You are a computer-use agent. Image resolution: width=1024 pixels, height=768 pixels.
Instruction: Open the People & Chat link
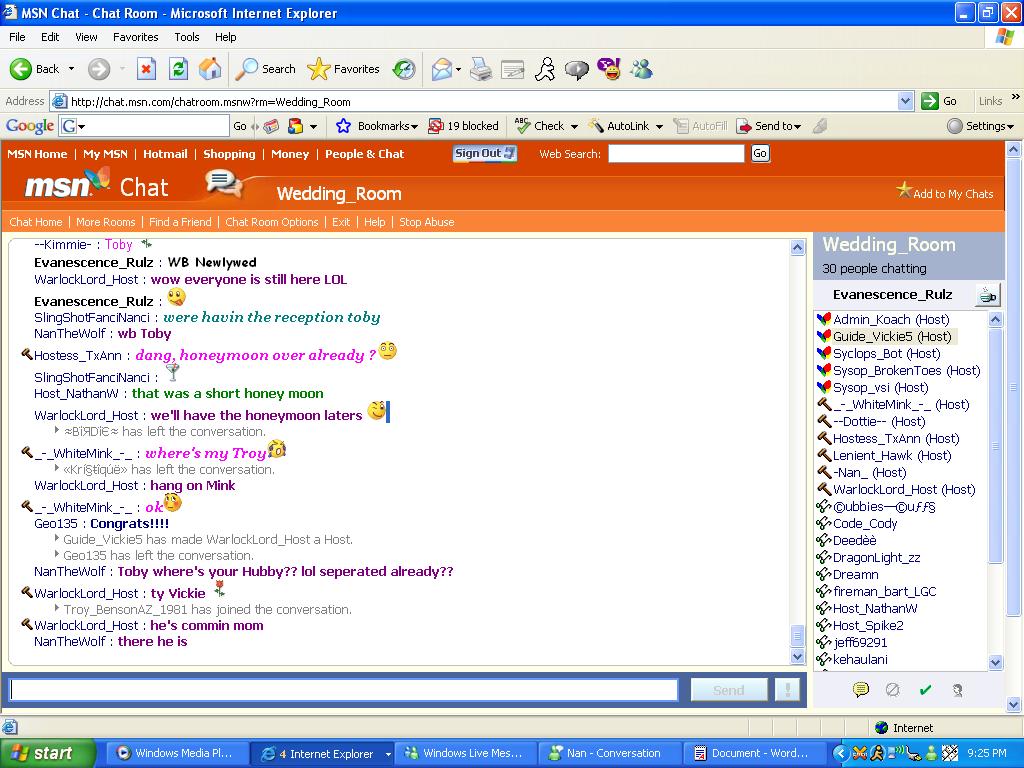coord(364,154)
